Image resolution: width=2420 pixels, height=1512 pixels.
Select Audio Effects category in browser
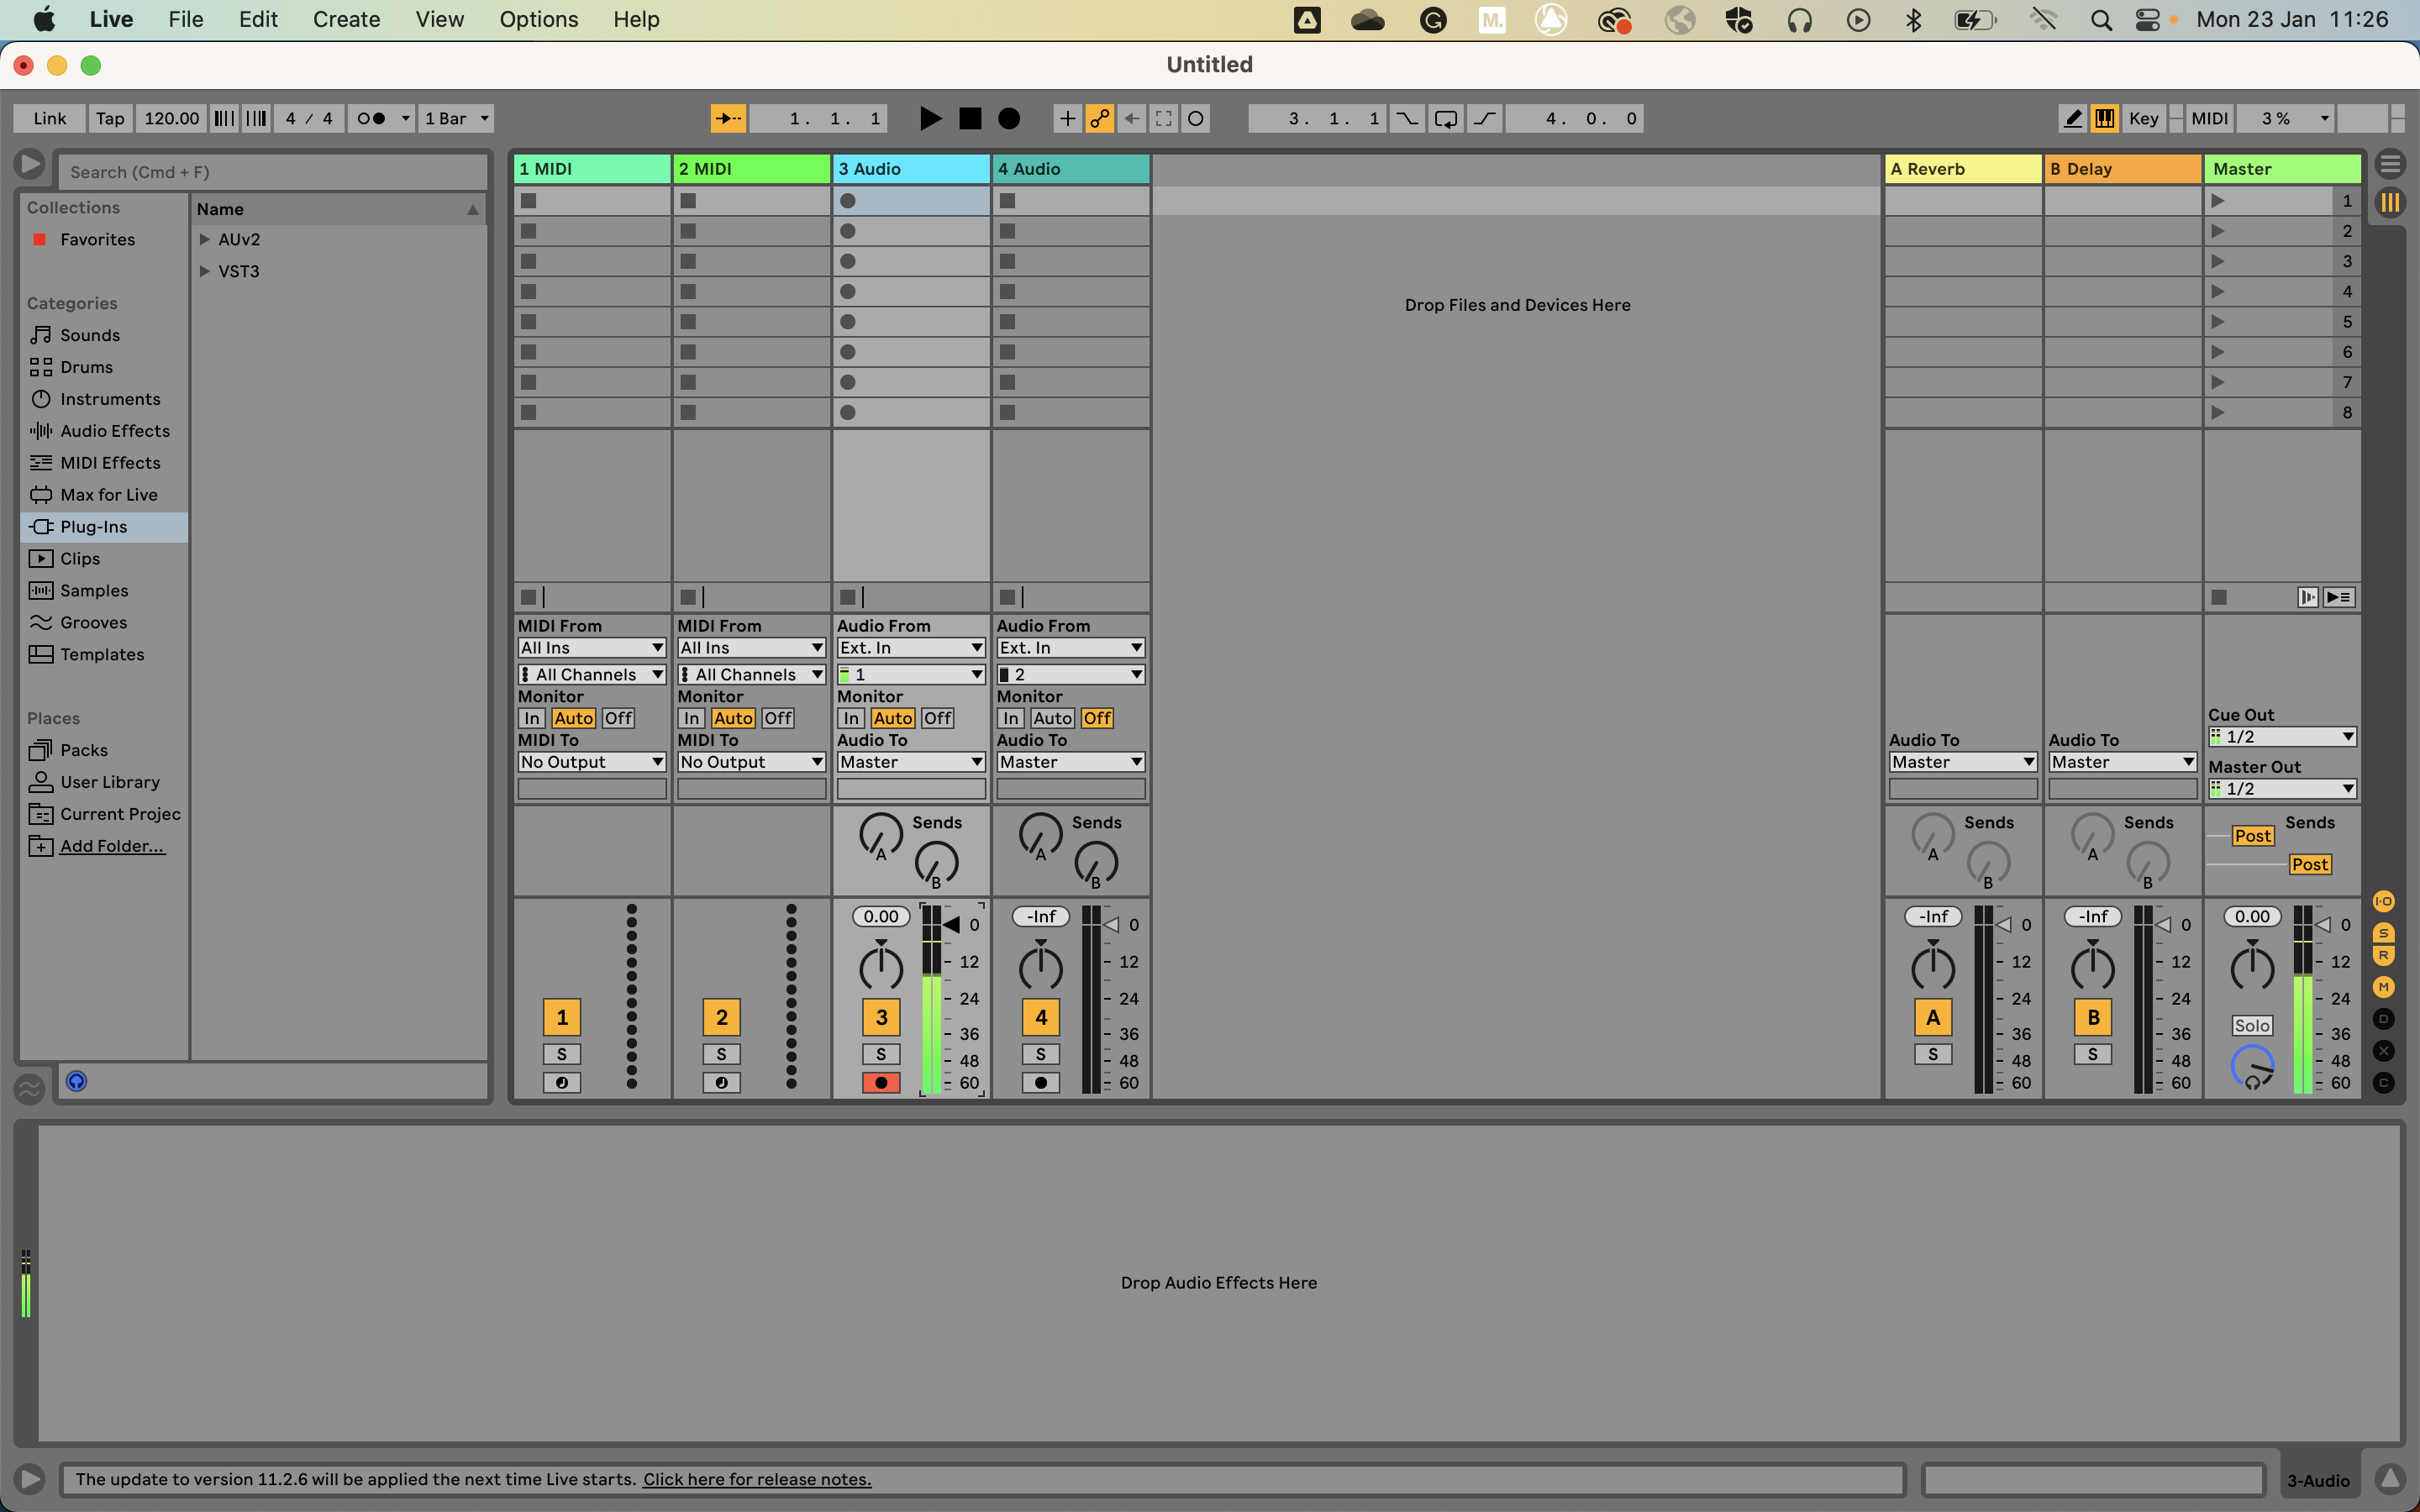pyautogui.click(x=114, y=431)
